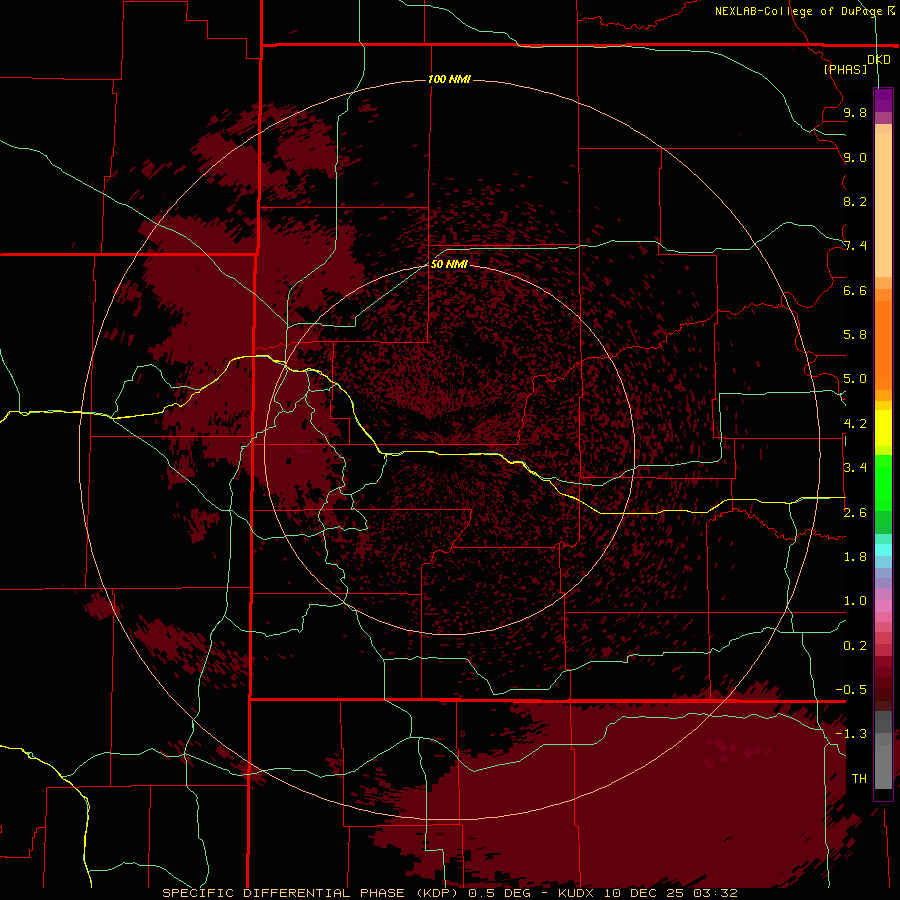This screenshot has width=900, height=900.
Task: Click the -1.3 legend value
Action: click(x=851, y=734)
